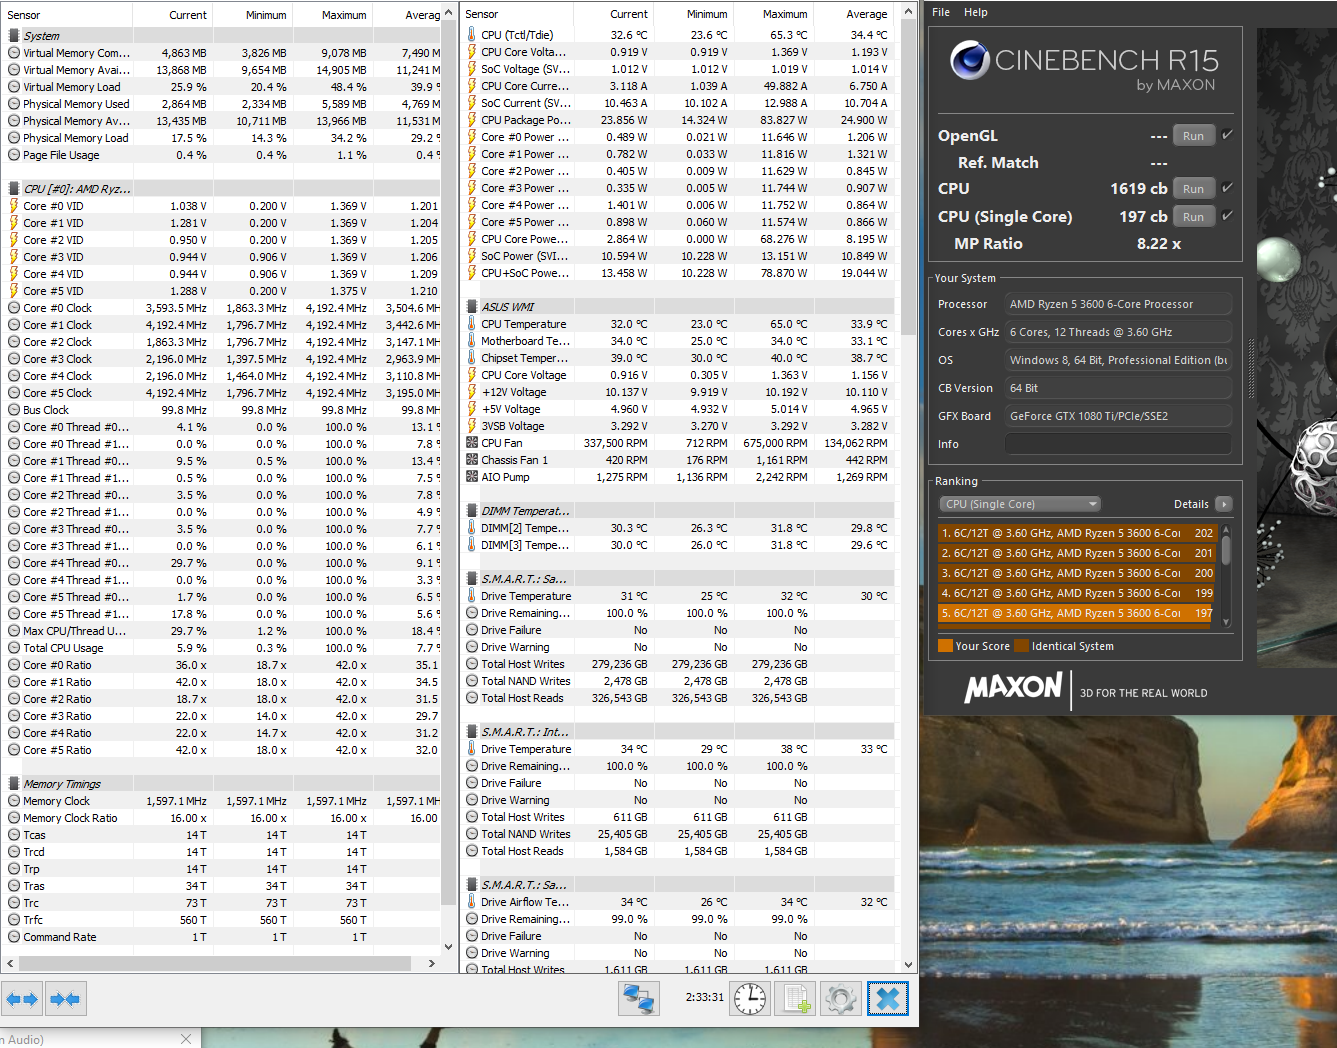Expand ranking Details arrow button
The height and width of the screenshot is (1048, 1337).
click(1224, 504)
